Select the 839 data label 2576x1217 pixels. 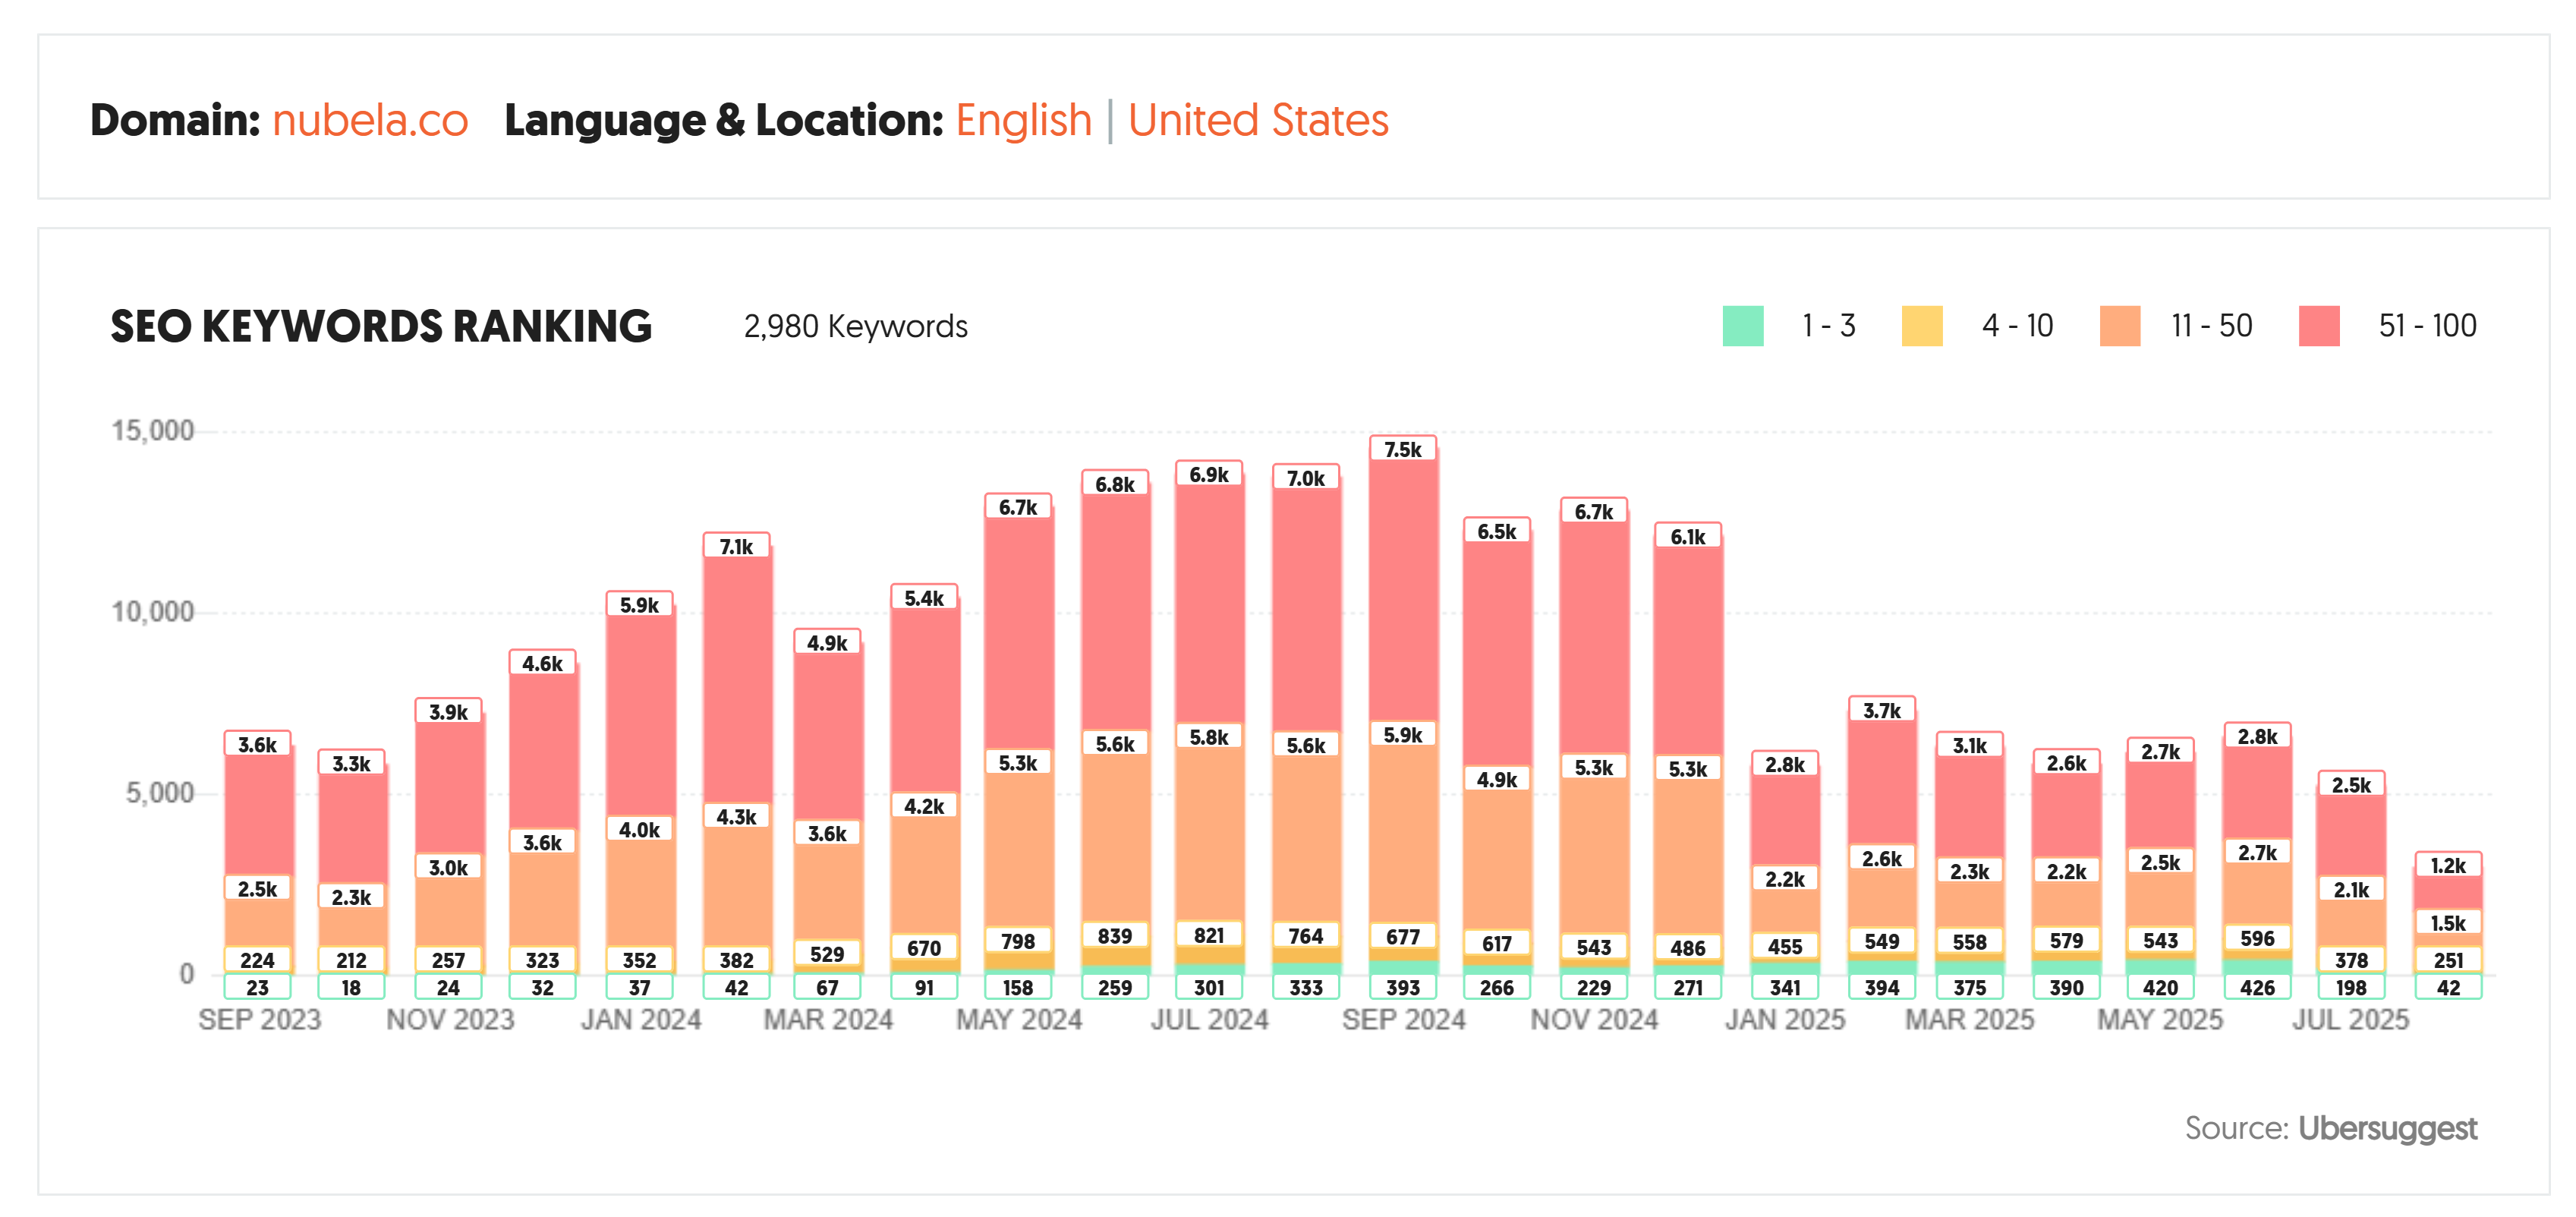click(1114, 936)
